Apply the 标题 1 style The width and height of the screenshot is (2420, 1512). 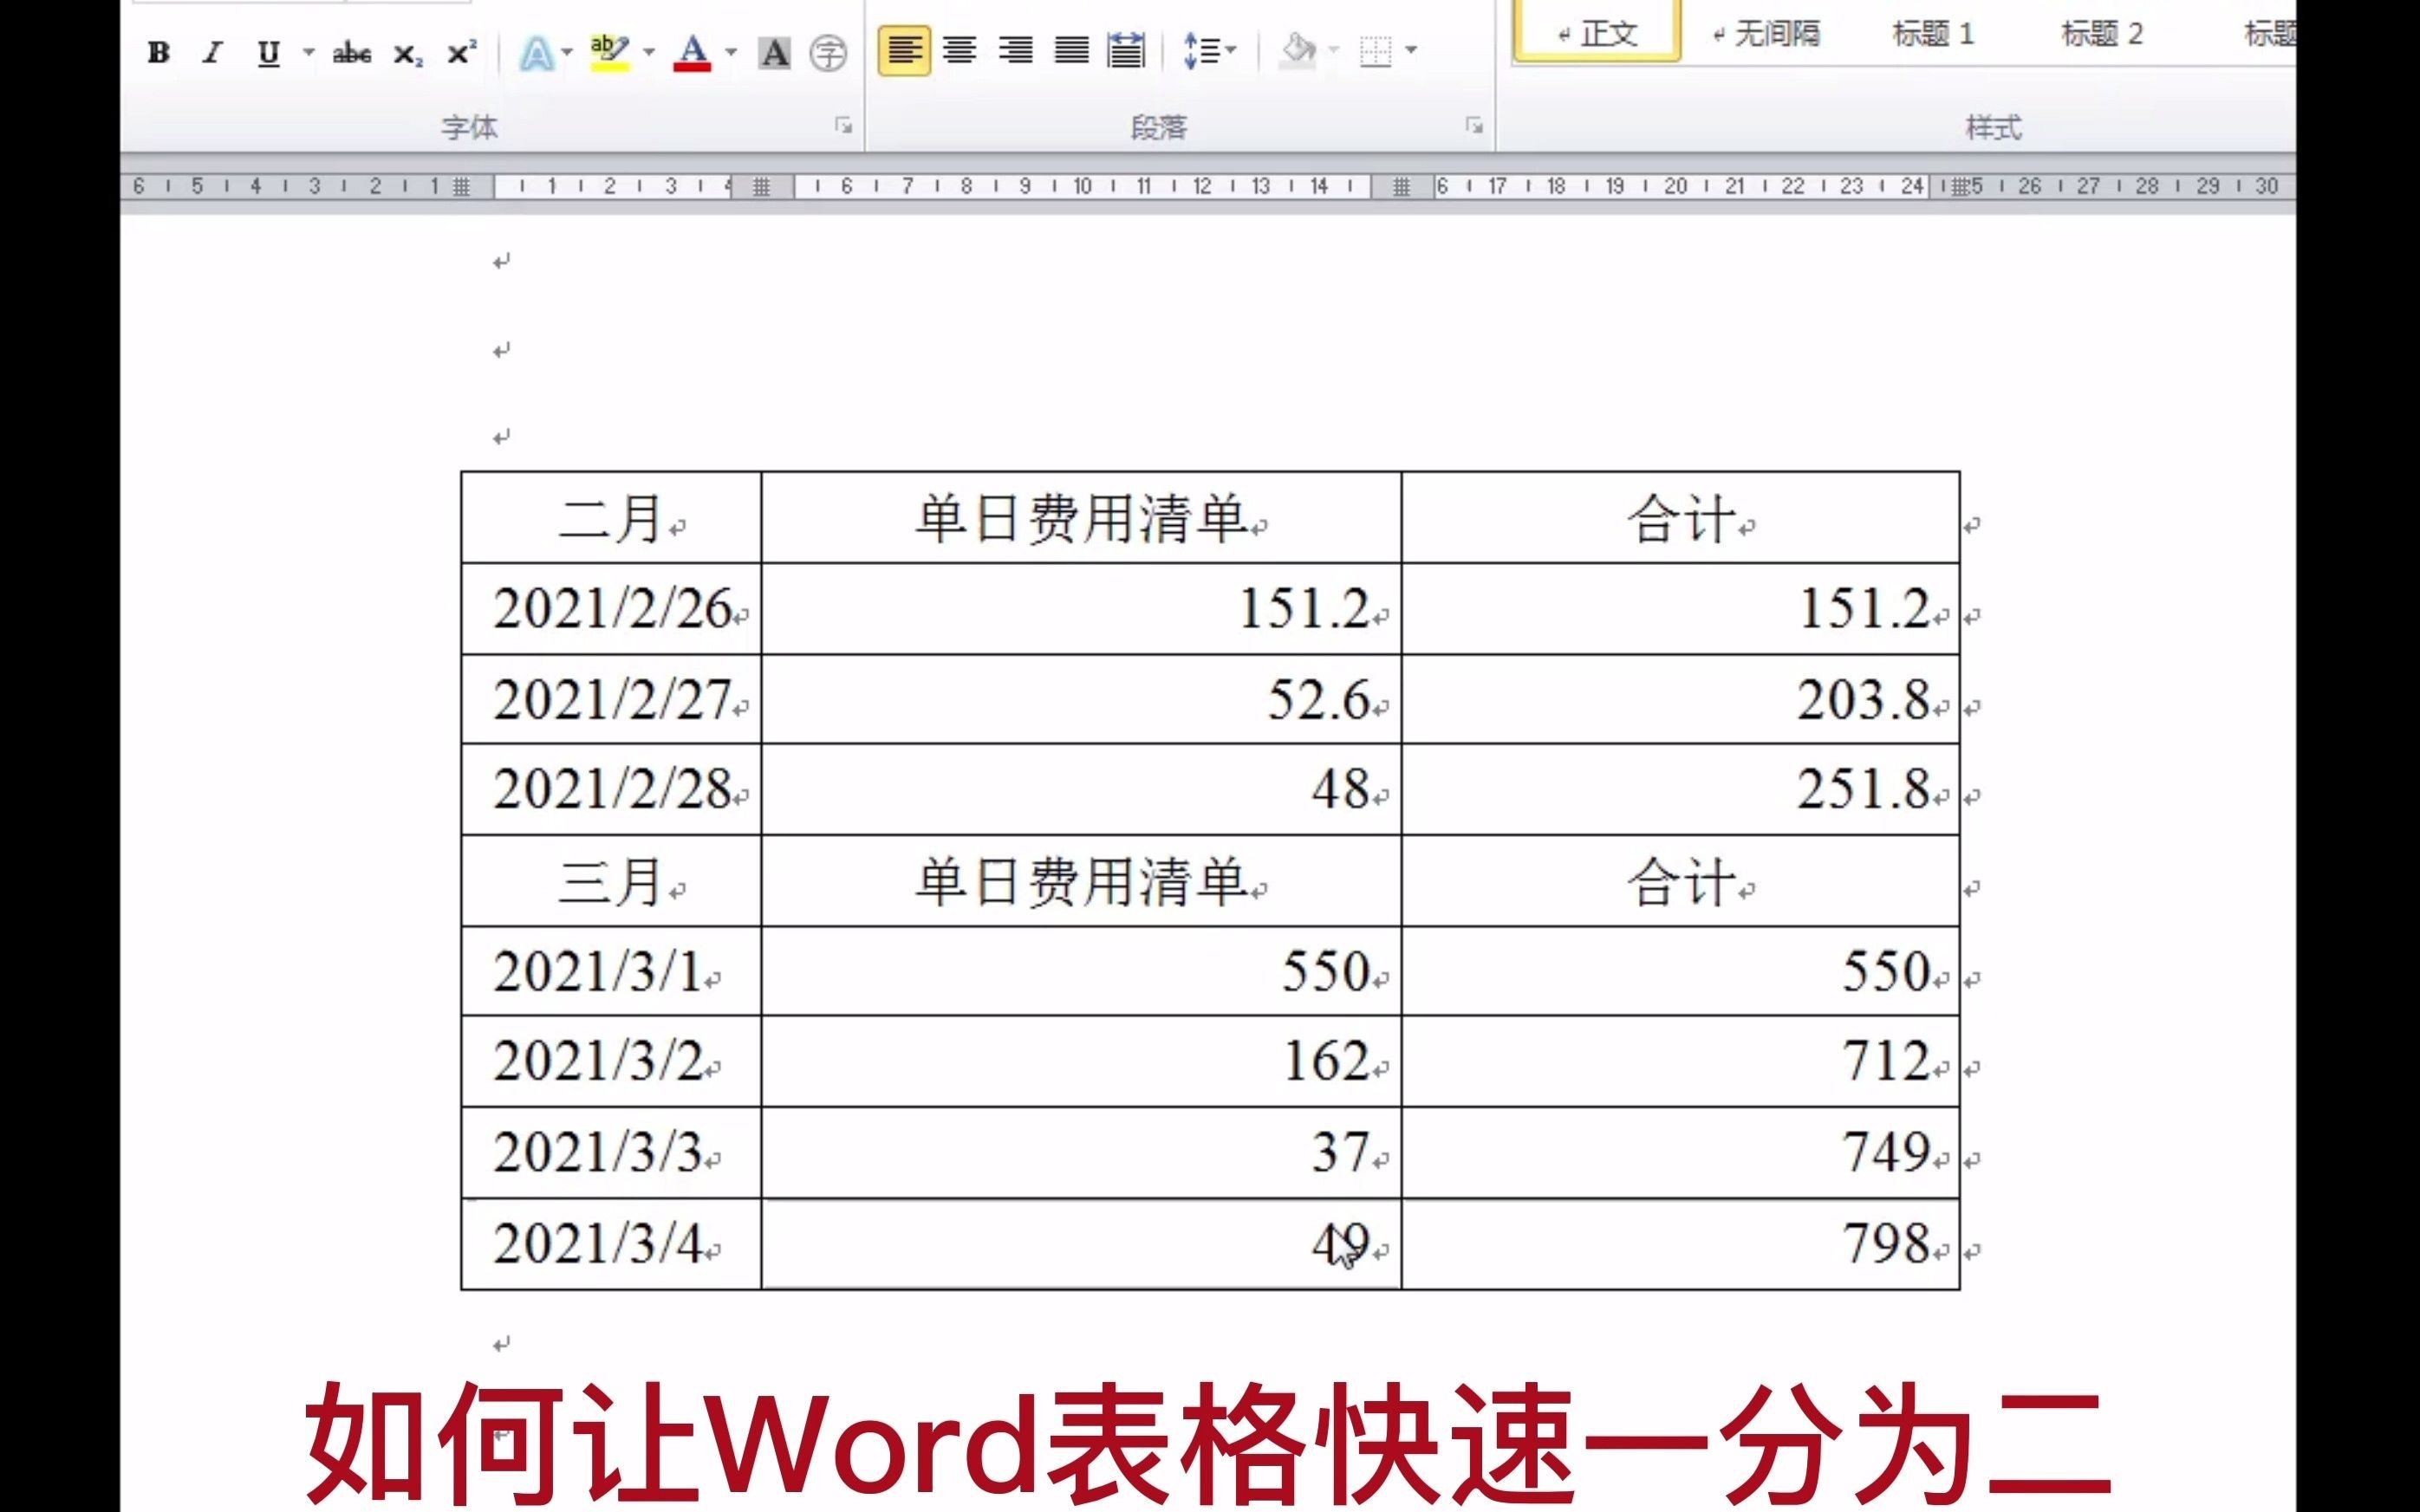[x=1932, y=35]
